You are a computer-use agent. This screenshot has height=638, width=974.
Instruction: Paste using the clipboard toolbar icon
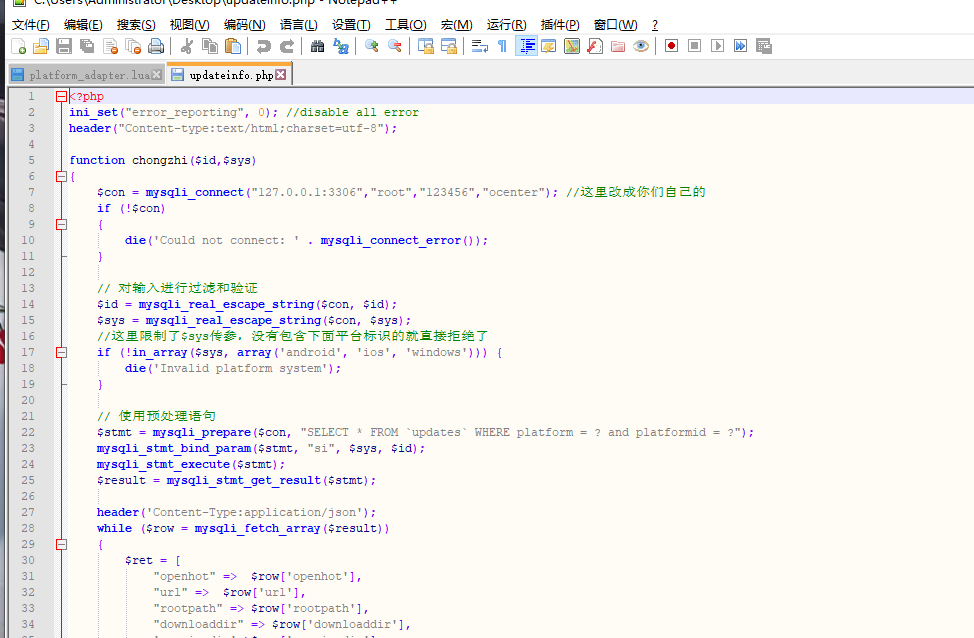pos(233,46)
